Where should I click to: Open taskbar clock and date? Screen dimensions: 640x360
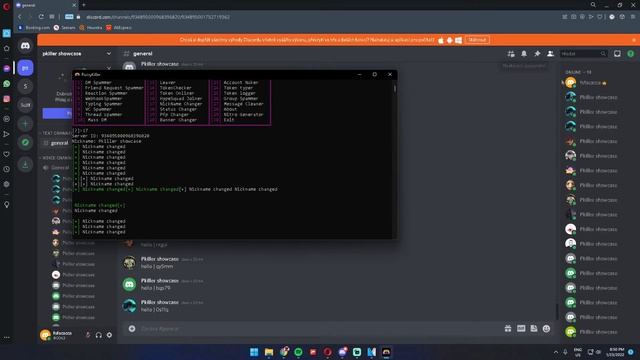tap(616, 352)
